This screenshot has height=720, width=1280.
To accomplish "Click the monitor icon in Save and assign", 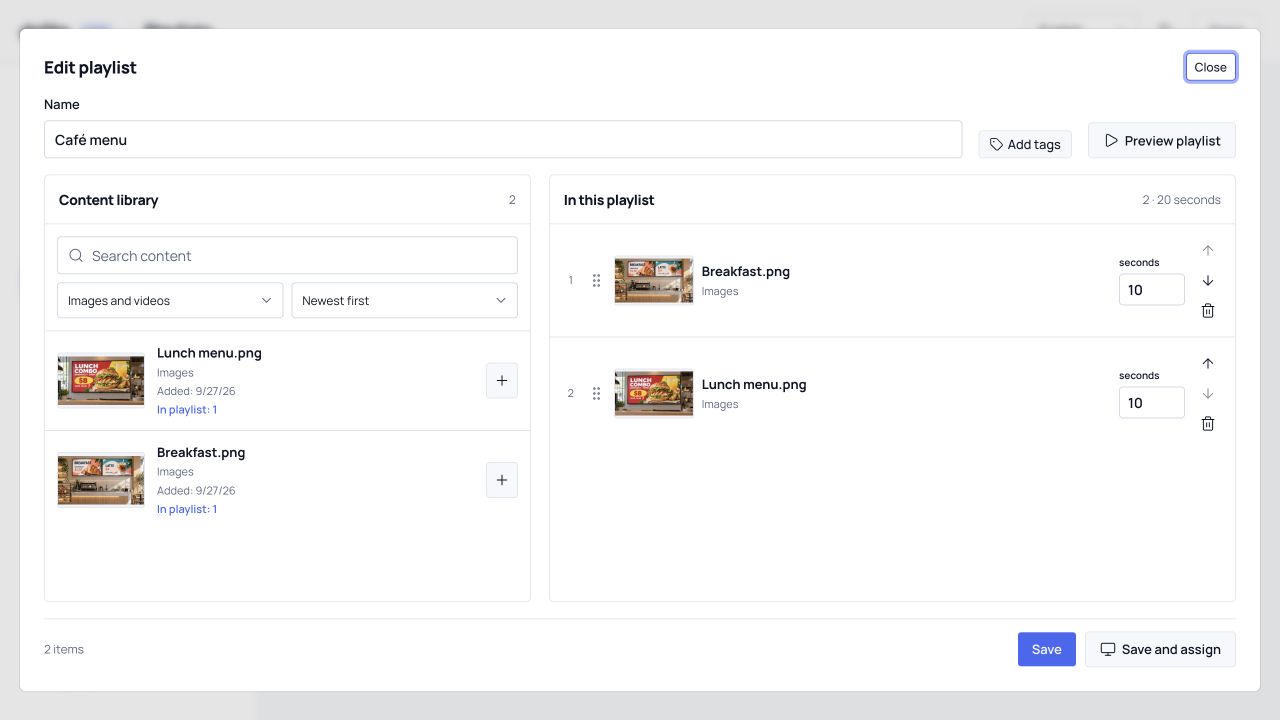I will point(1108,650).
